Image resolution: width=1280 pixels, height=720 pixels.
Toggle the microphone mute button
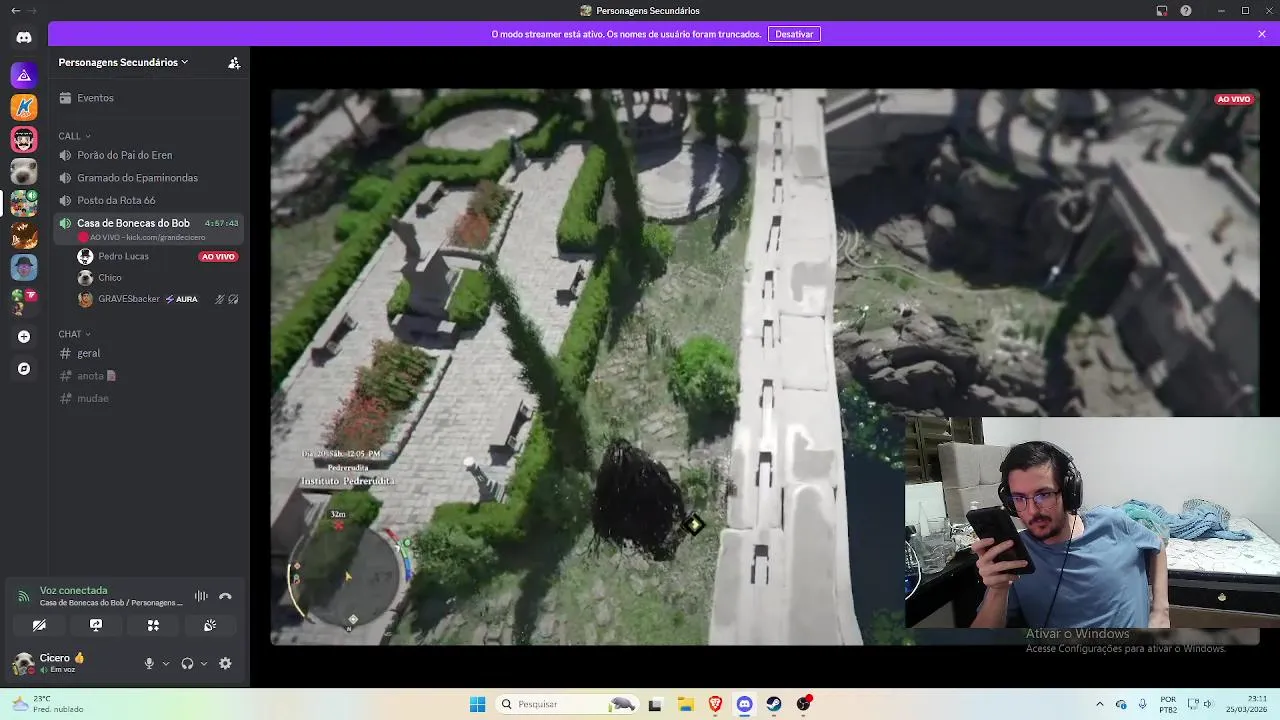[149, 663]
